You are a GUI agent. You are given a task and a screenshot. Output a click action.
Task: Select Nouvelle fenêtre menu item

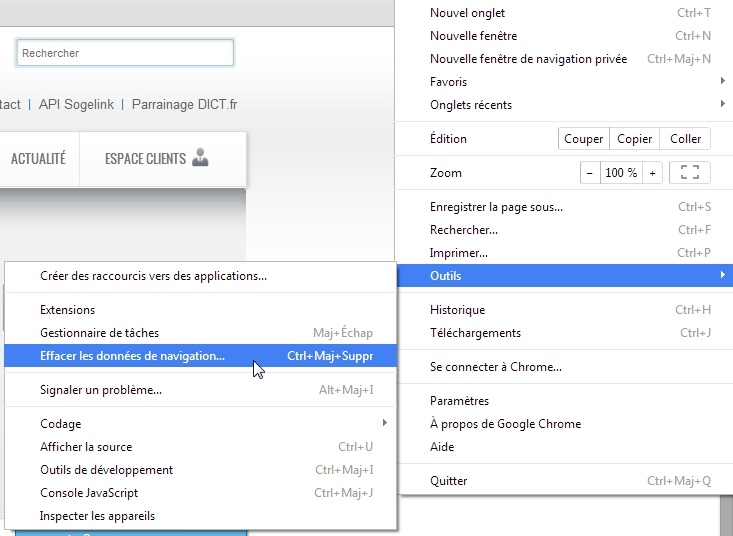pos(564,36)
